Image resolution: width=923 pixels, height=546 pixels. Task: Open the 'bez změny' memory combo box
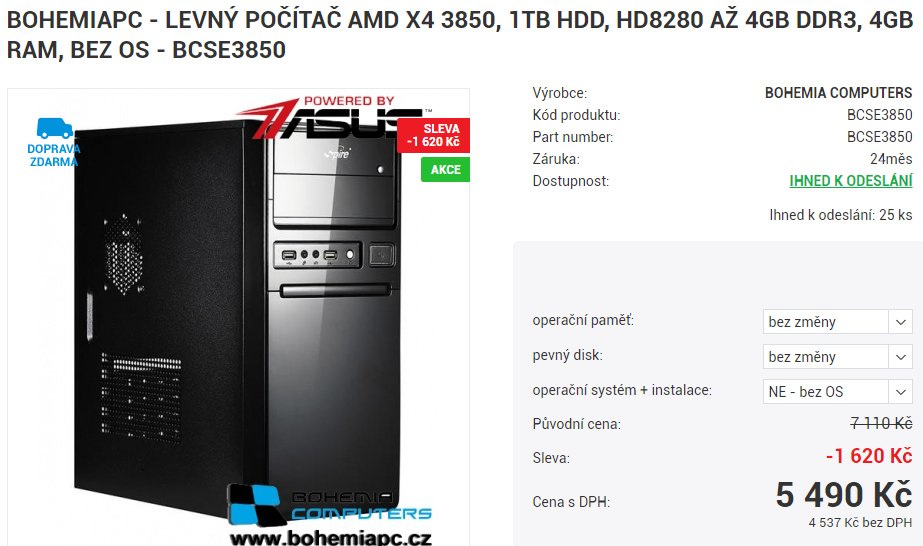[838, 322]
